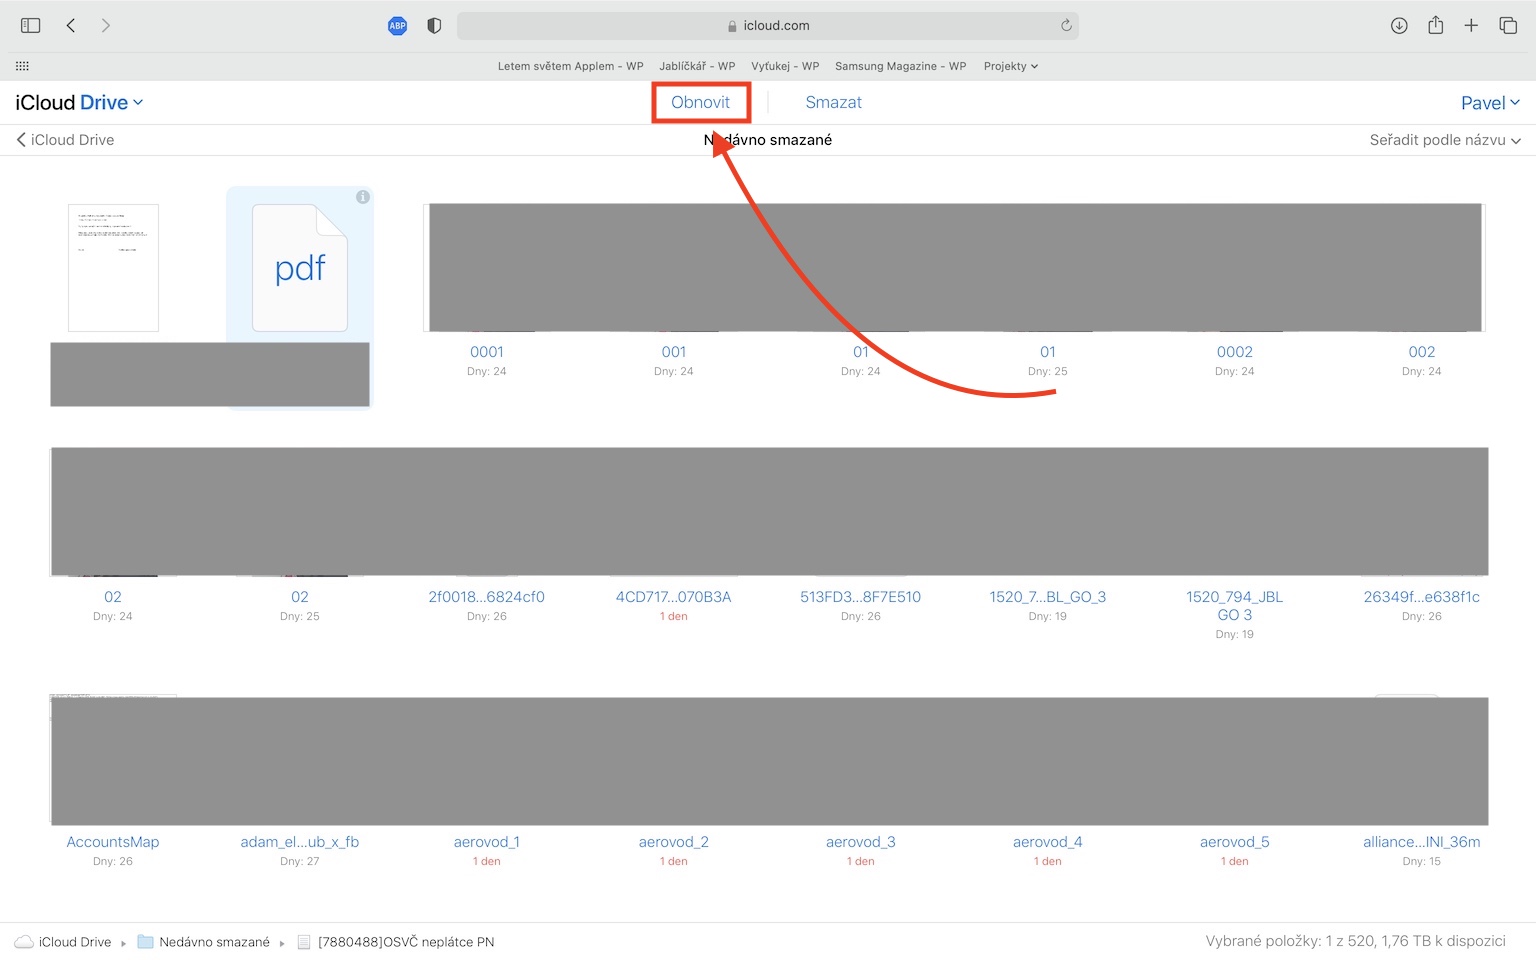Select the file aerovod_5
The height and width of the screenshot is (960, 1536).
pyautogui.click(x=1235, y=842)
